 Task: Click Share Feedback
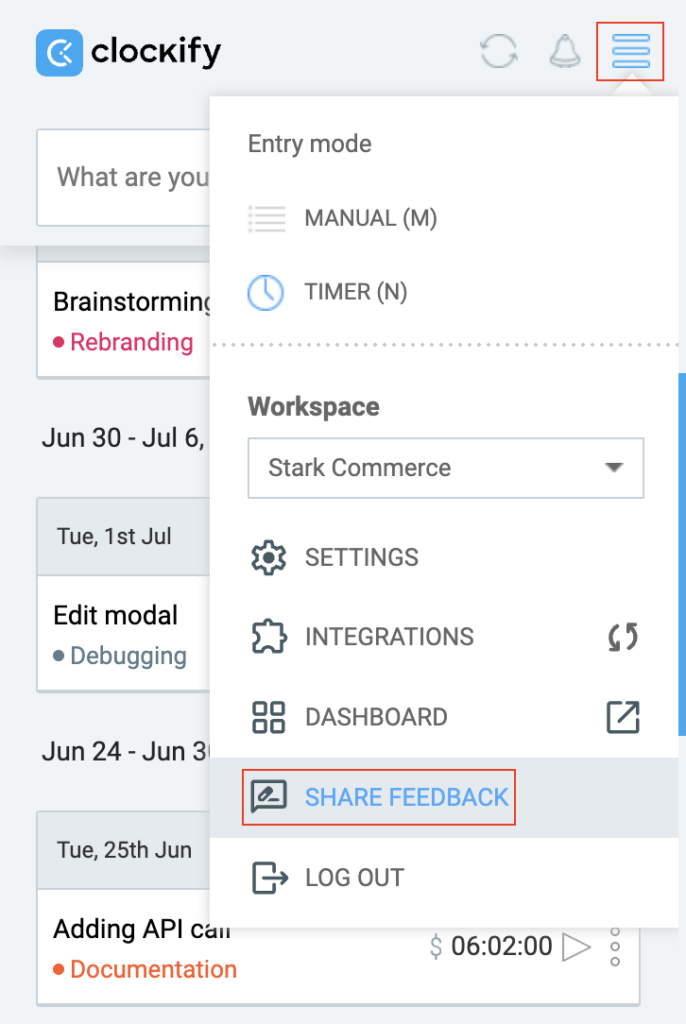[406, 797]
